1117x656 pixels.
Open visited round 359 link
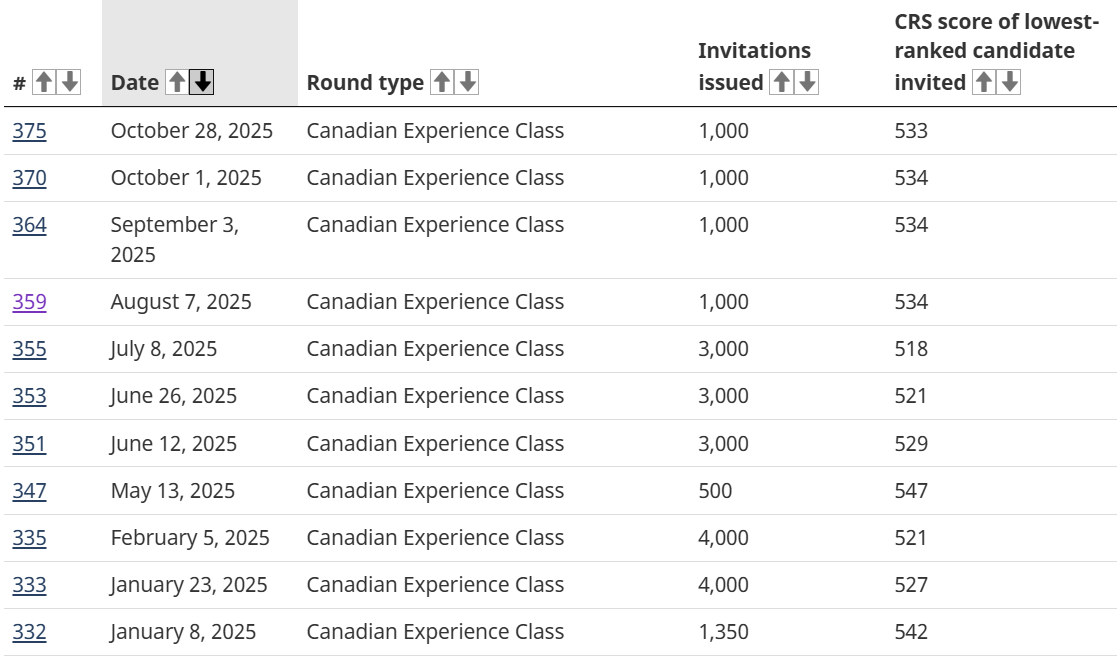pos(29,302)
